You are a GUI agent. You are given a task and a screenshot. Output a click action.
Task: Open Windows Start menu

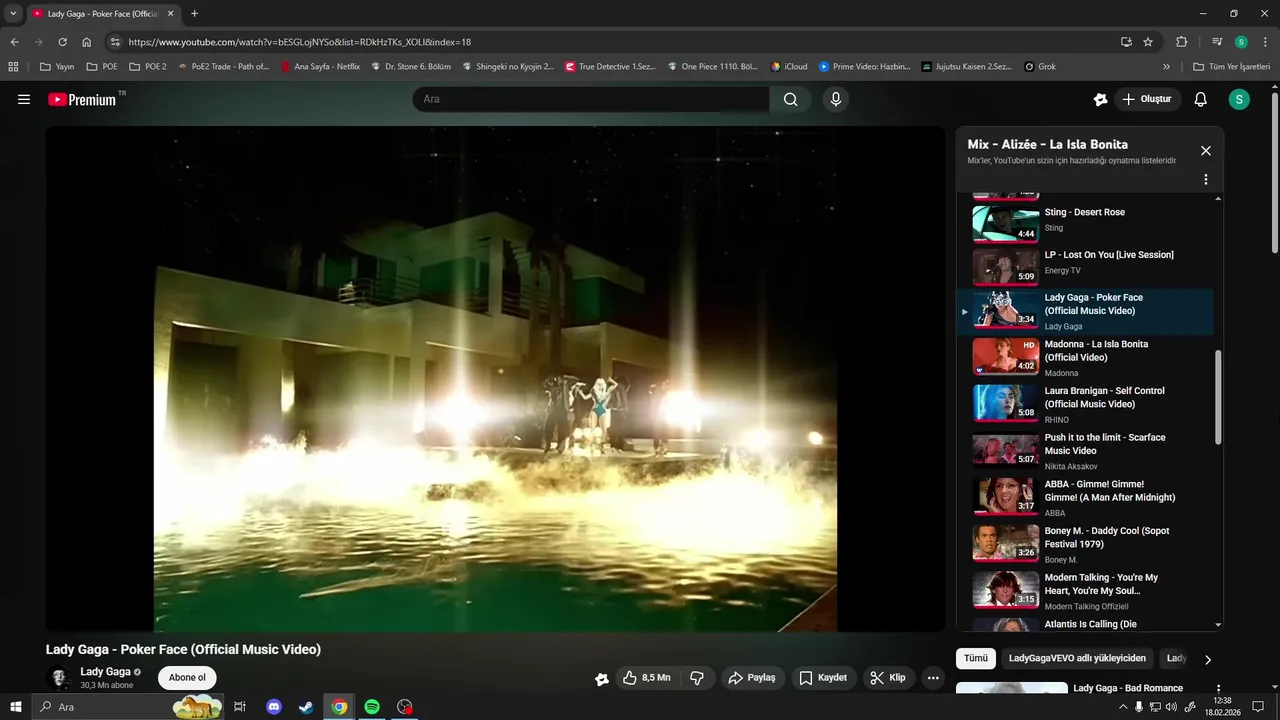coord(16,707)
